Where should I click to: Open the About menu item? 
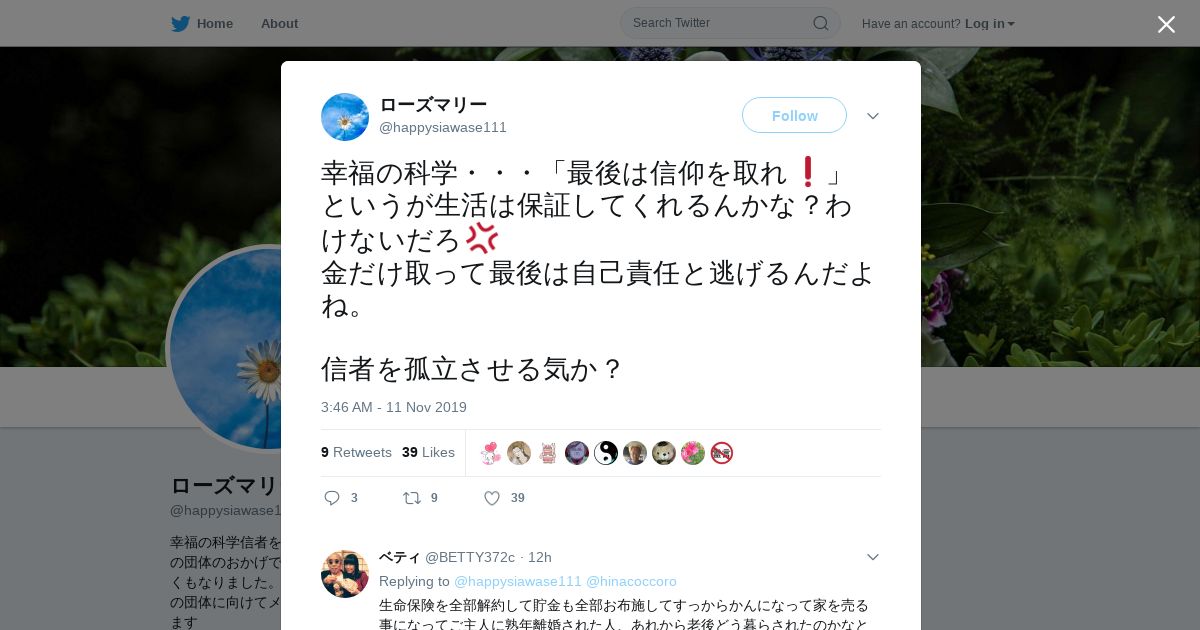coord(279,24)
